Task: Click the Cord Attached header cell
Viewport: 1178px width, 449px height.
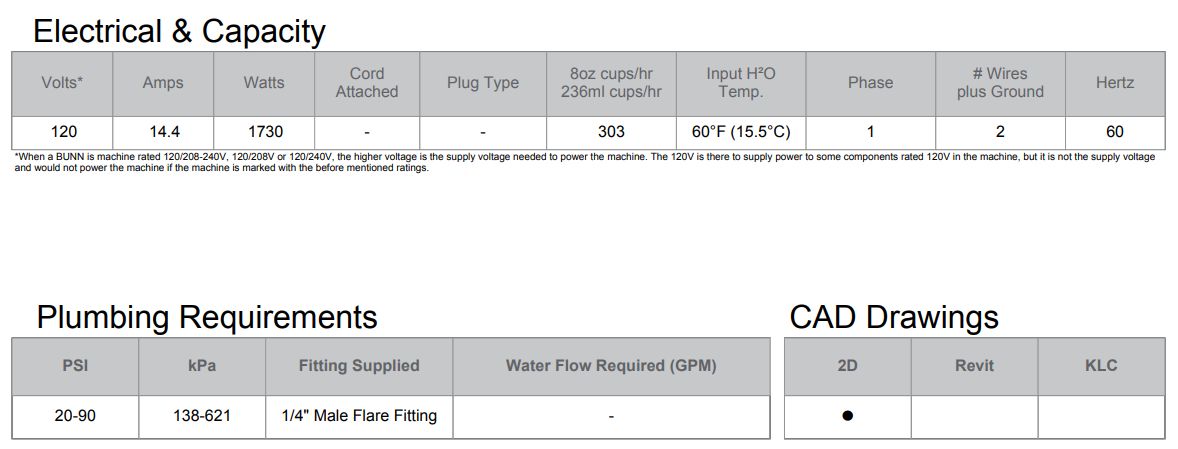Action: tap(367, 83)
